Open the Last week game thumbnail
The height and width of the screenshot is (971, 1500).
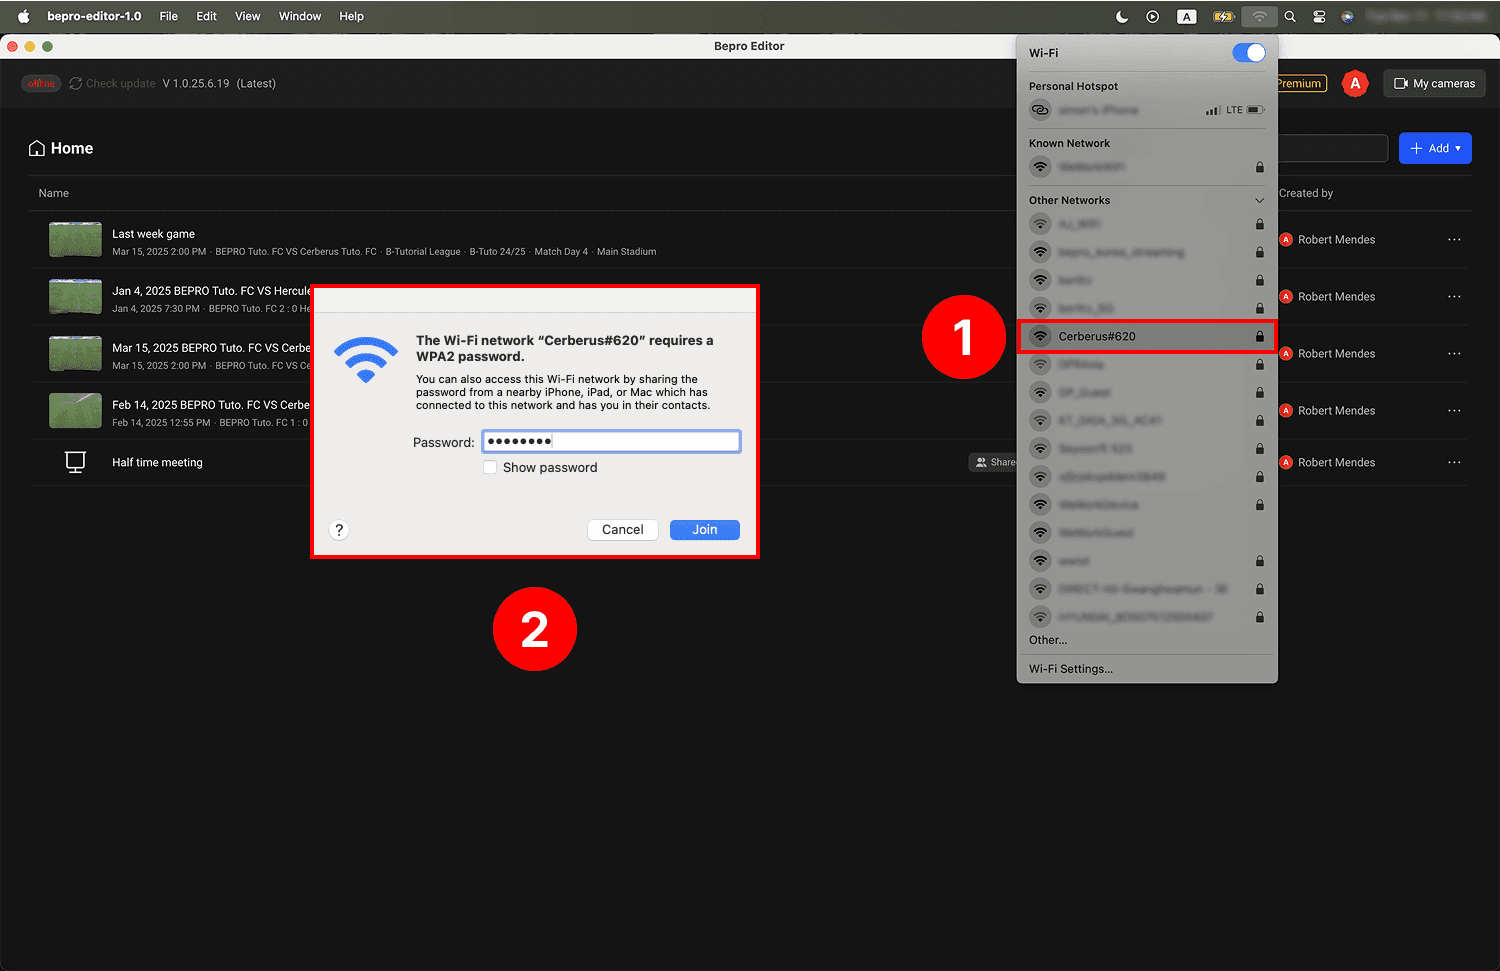[x=75, y=240]
